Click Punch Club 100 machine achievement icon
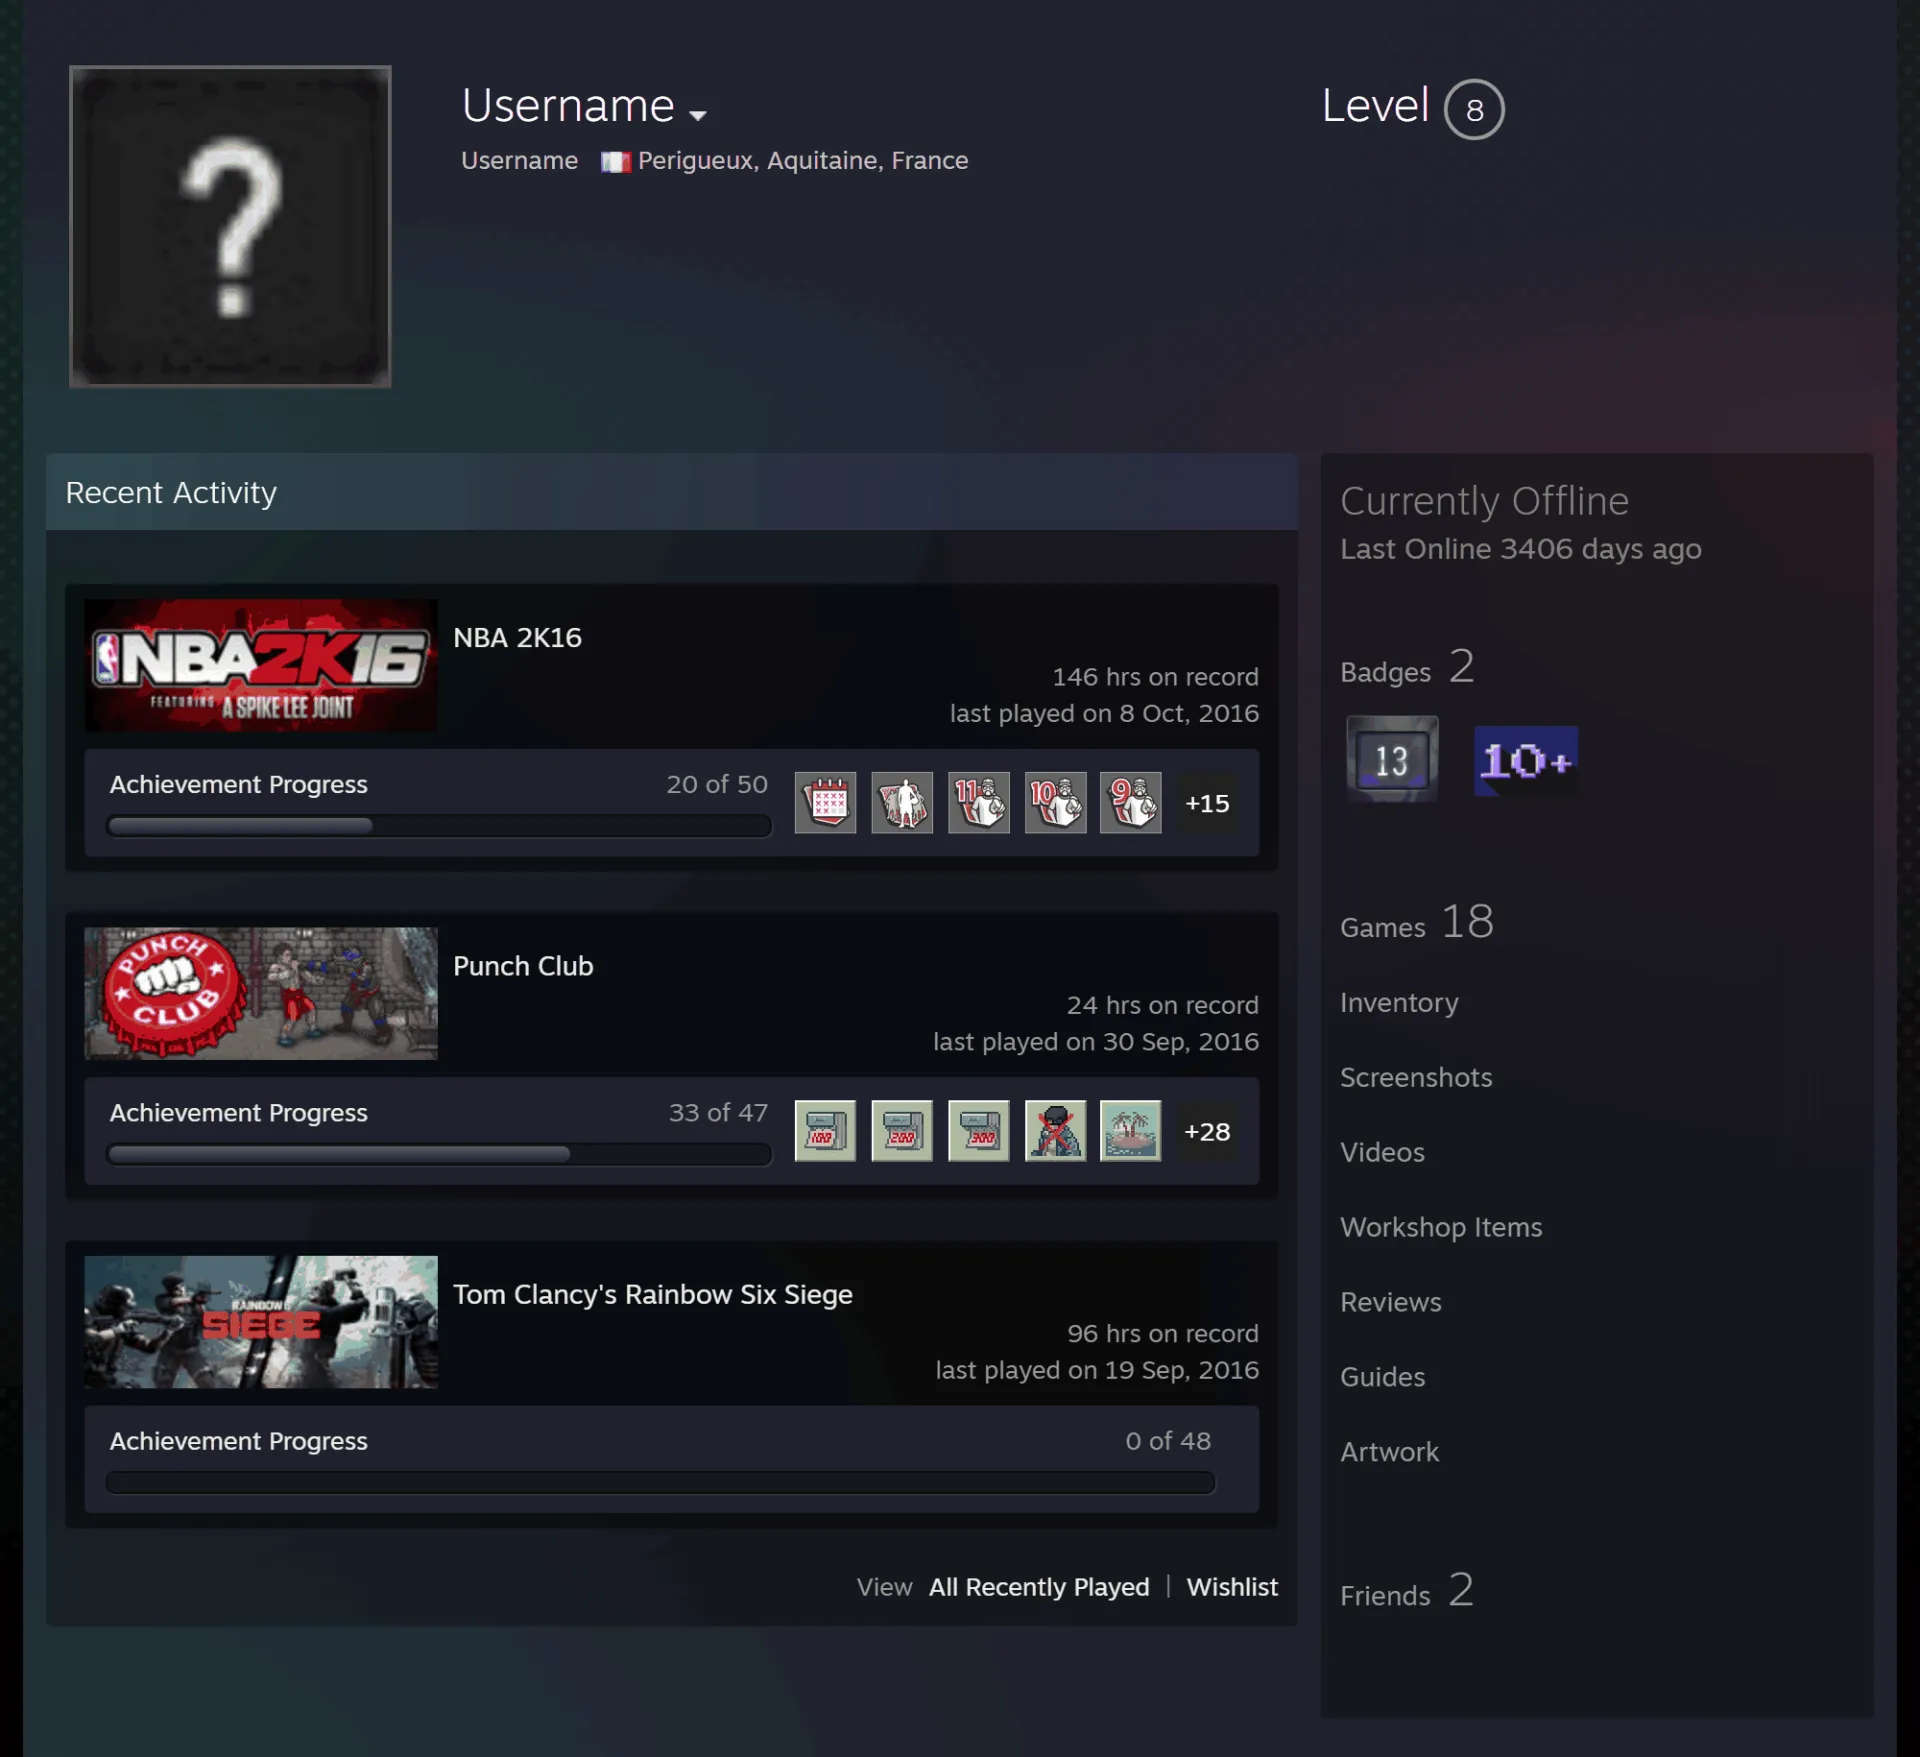The width and height of the screenshot is (1920, 1757). pyautogui.click(x=825, y=1130)
